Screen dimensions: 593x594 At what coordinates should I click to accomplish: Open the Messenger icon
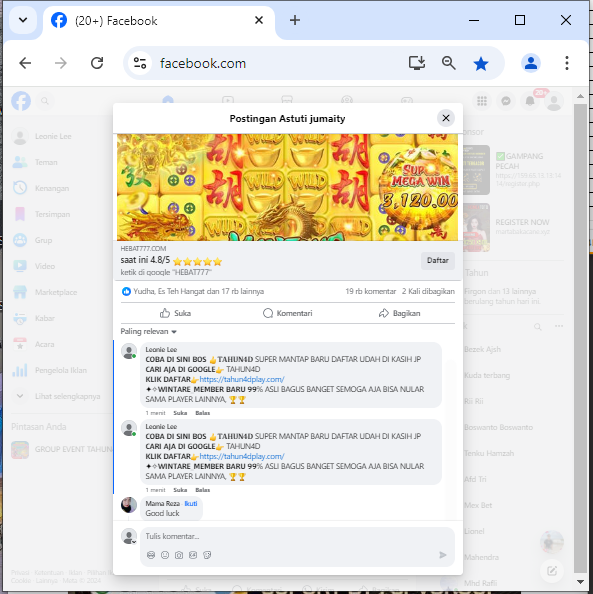coord(506,101)
